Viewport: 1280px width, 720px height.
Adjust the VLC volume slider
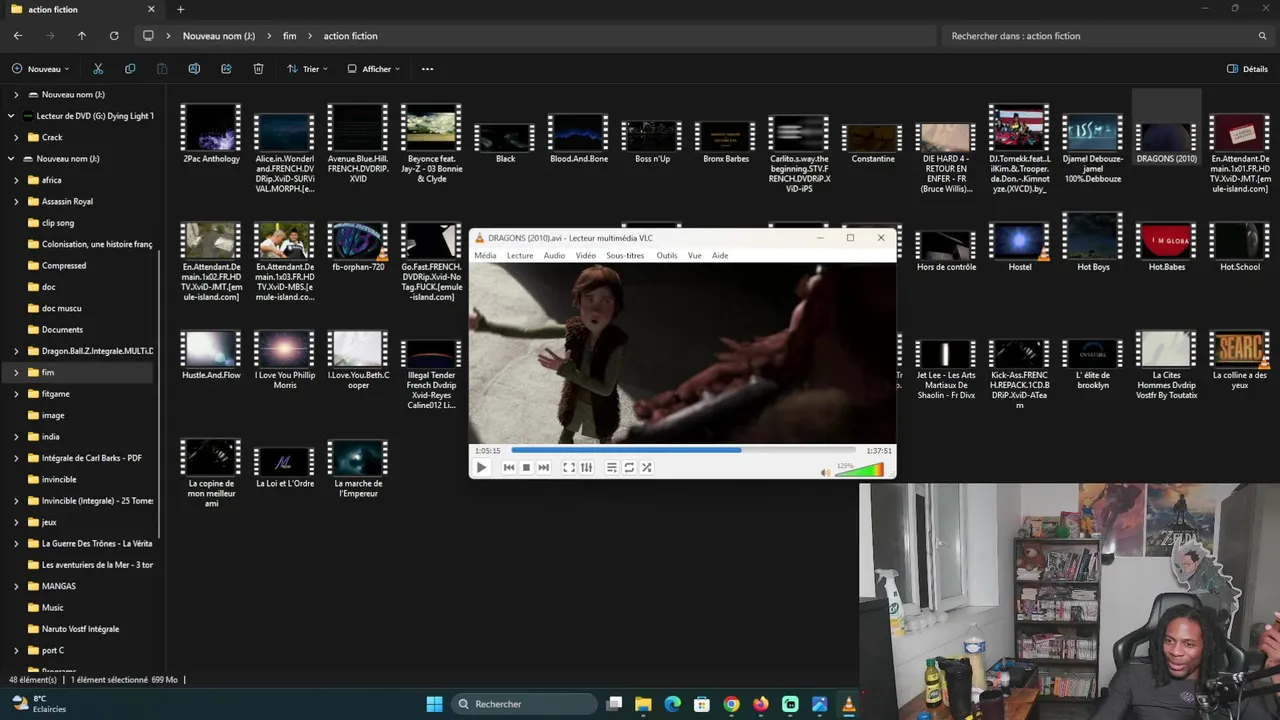[x=859, y=470]
